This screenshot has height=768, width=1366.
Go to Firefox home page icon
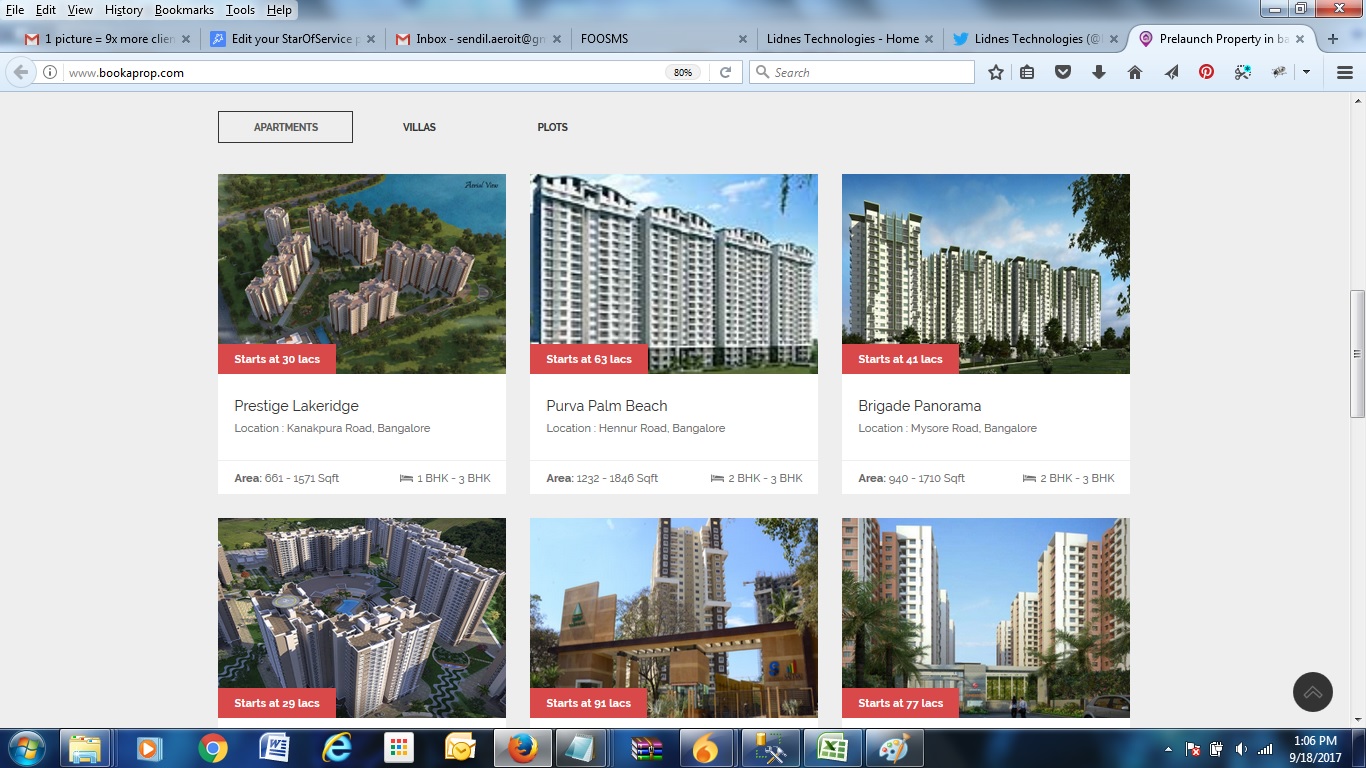[x=1135, y=72]
